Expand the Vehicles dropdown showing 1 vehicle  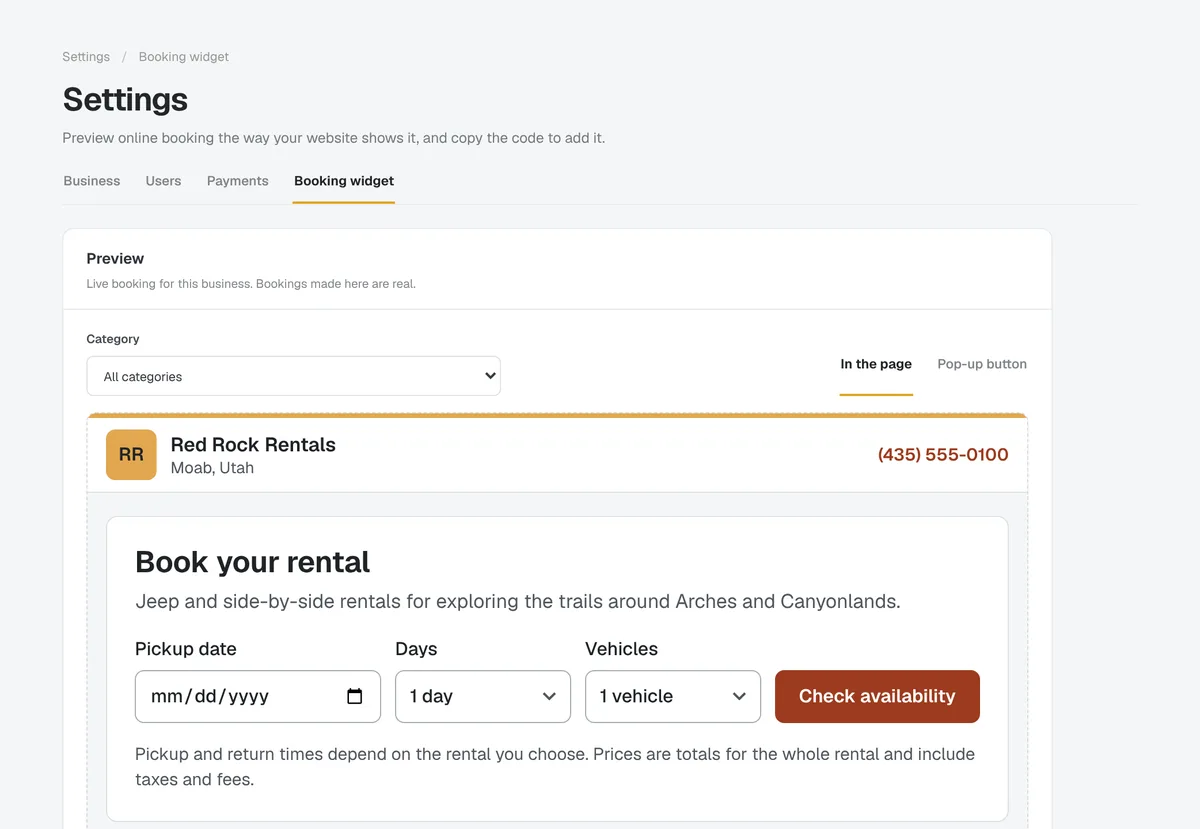(x=673, y=696)
